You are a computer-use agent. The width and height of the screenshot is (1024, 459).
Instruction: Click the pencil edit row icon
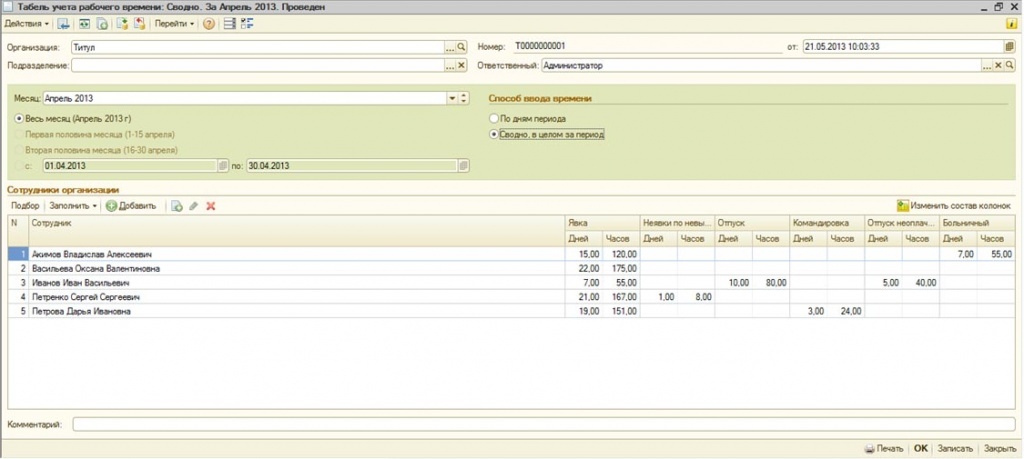194,206
